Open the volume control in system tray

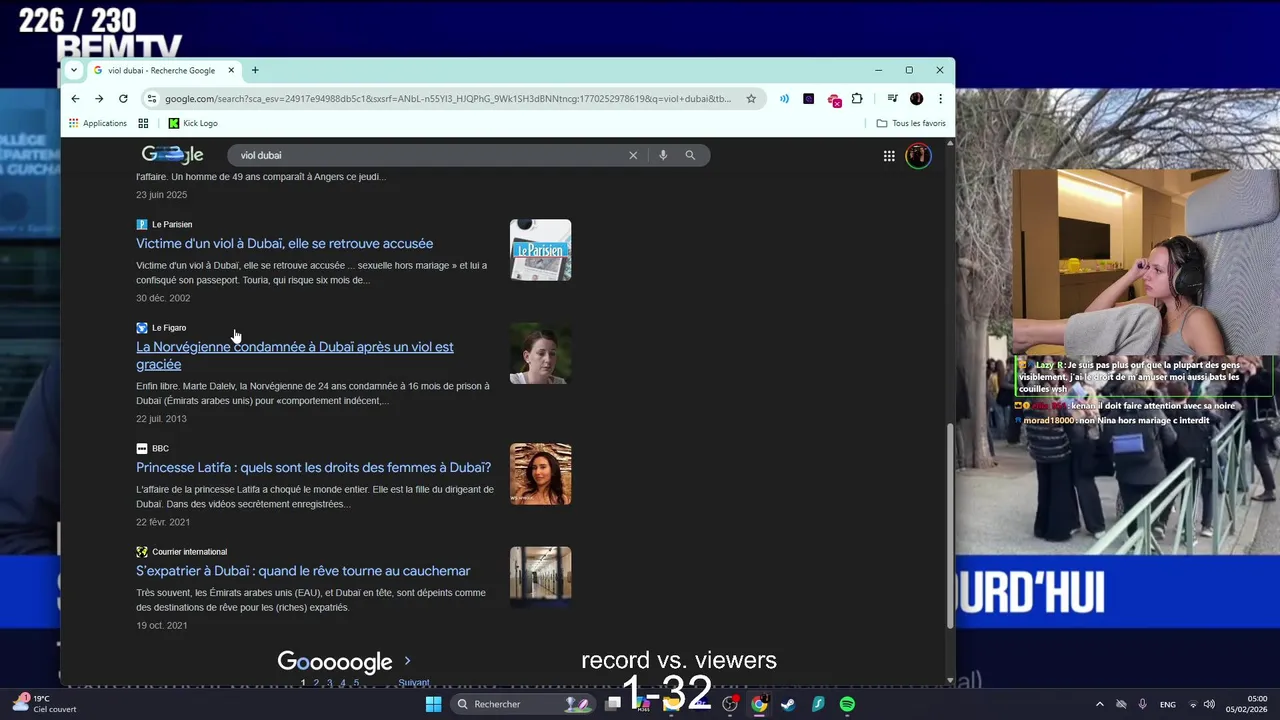[1209, 704]
